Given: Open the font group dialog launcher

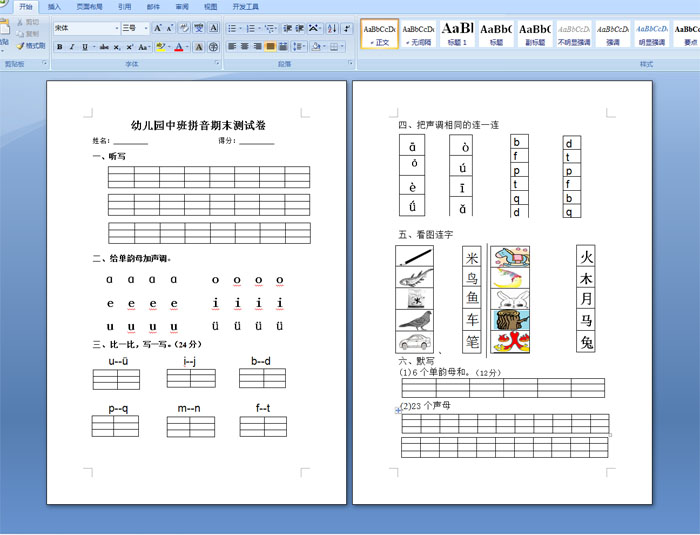Looking at the screenshot, I should coord(217,63).
